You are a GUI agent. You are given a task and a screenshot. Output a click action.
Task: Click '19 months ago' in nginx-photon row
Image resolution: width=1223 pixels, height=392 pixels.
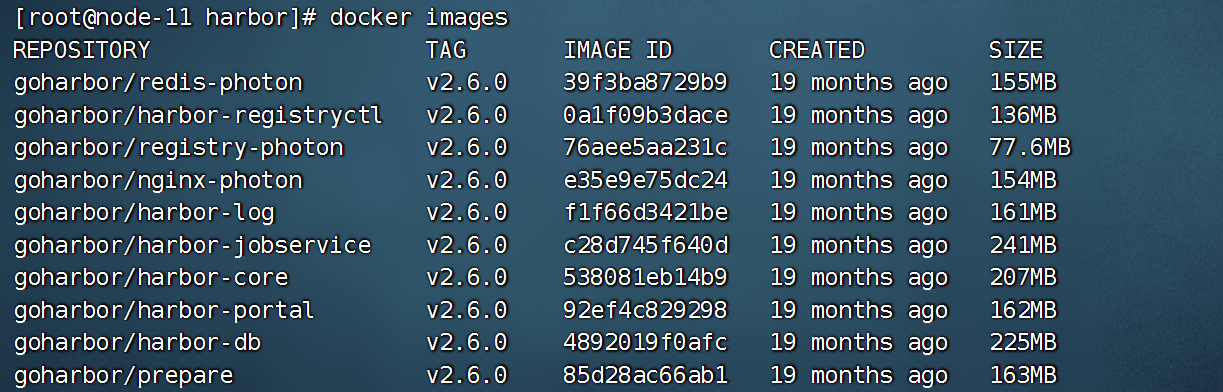[858, 181]
